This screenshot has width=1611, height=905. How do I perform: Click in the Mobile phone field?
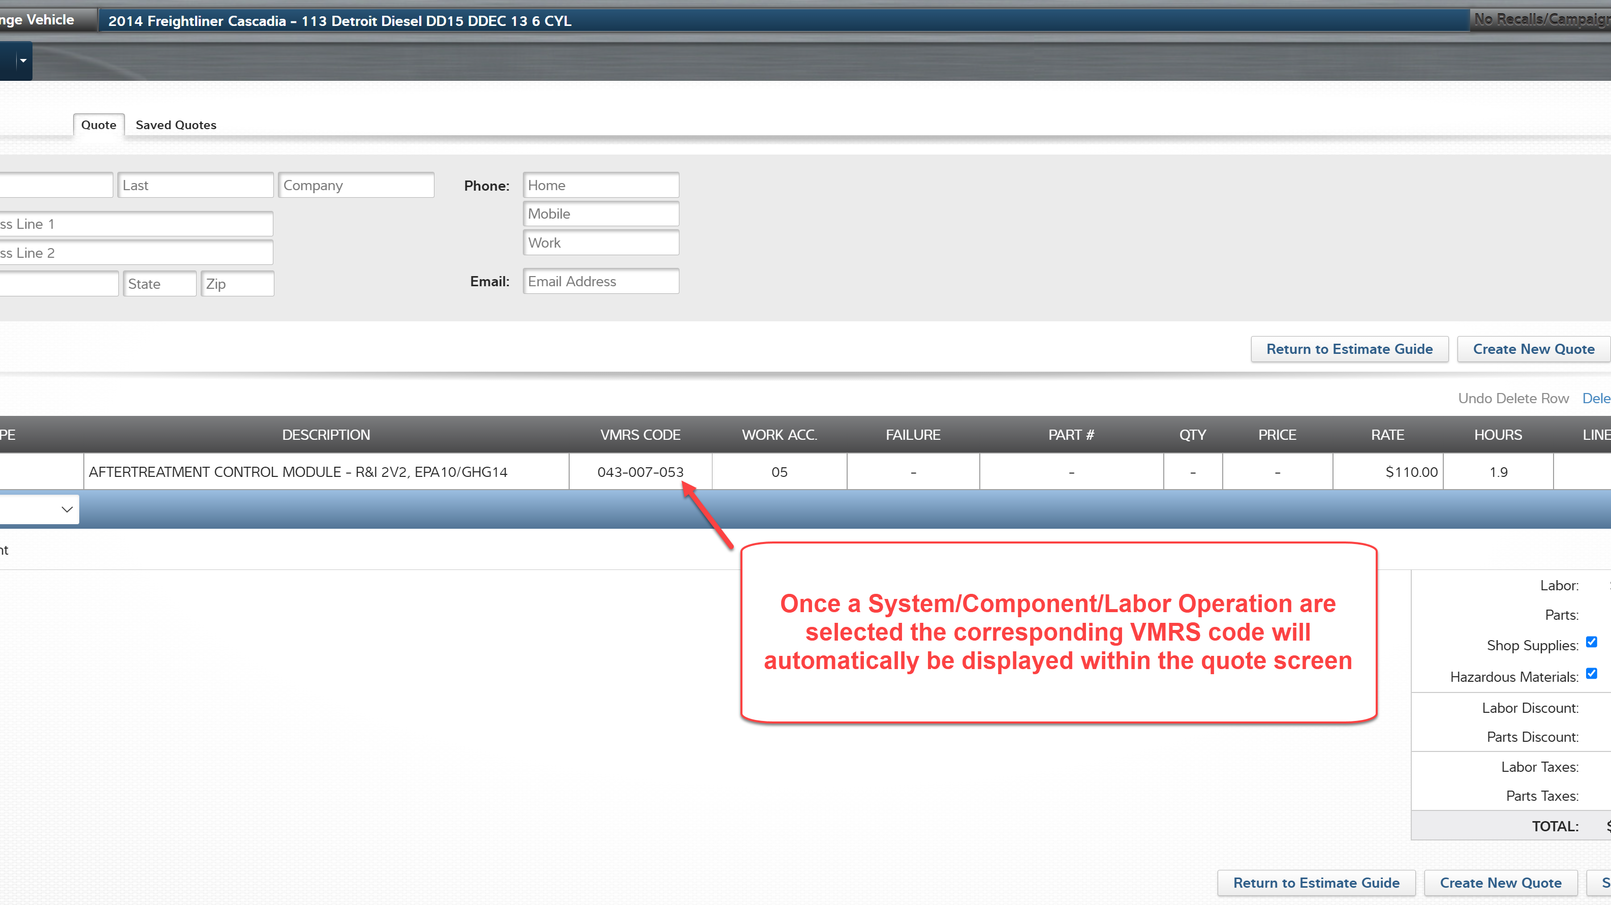pyautogui.click(x=600, y=213)
